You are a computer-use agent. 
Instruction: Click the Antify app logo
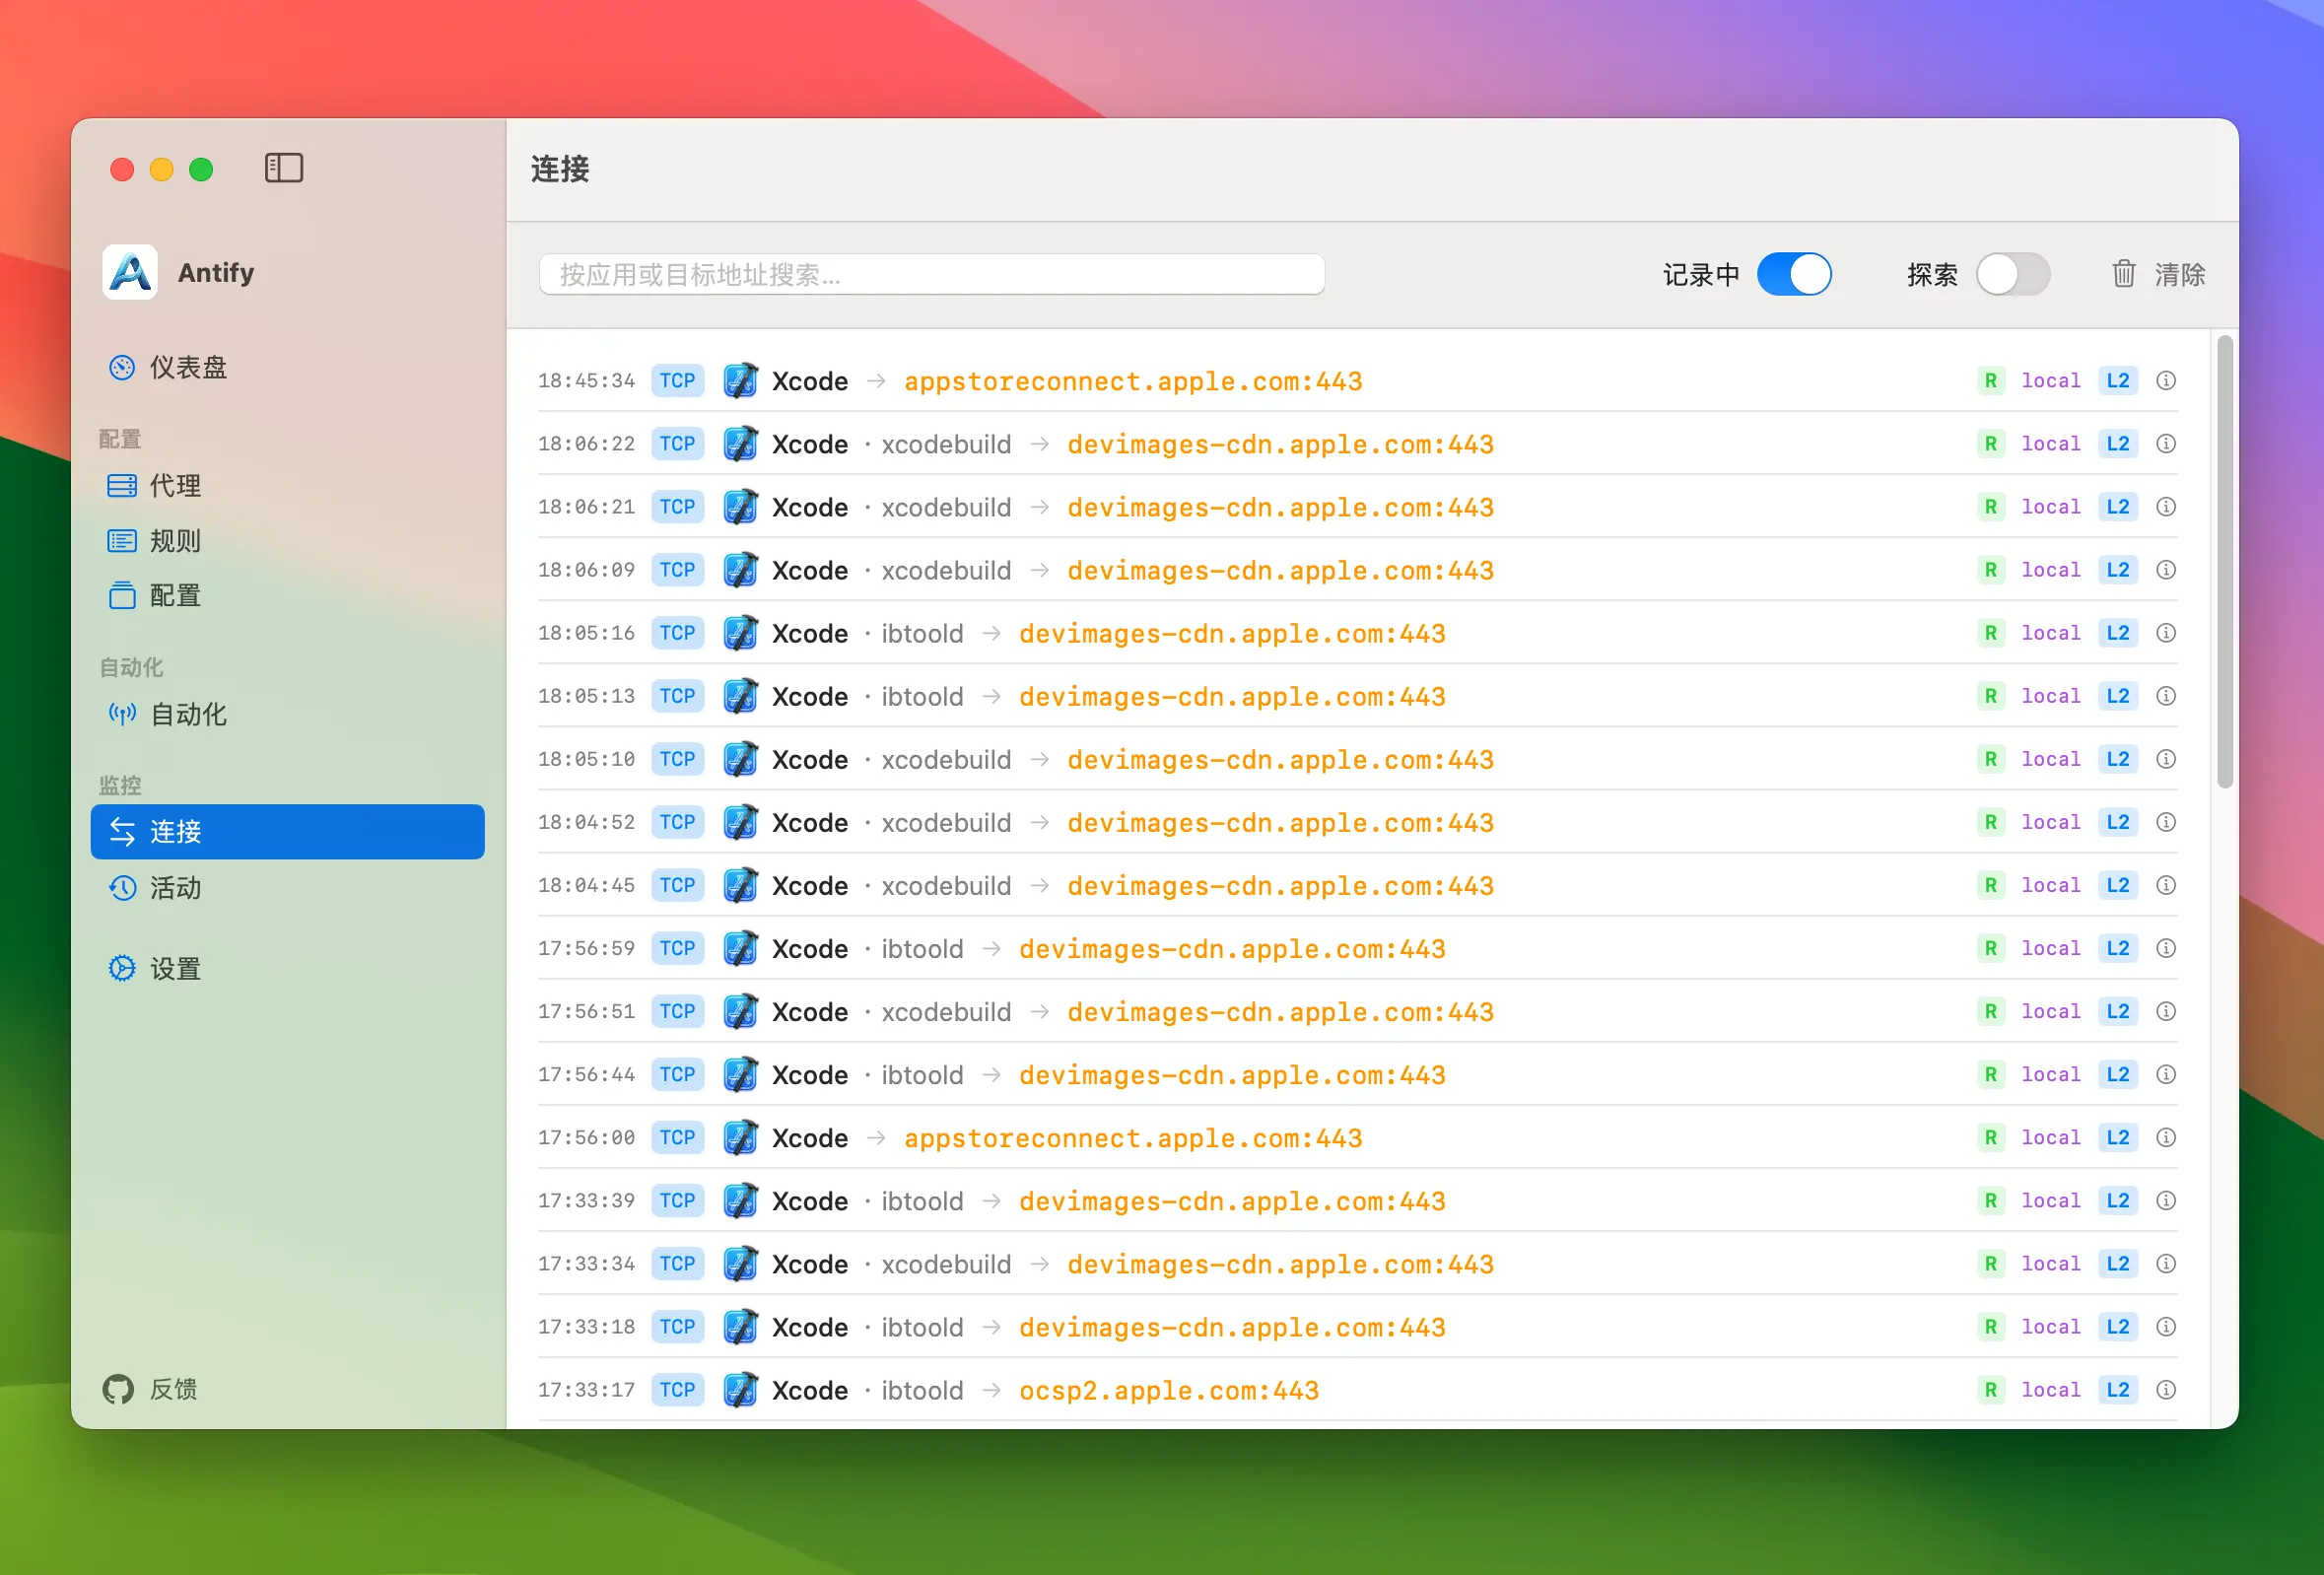pyautogui.click(x=130, y=272)
